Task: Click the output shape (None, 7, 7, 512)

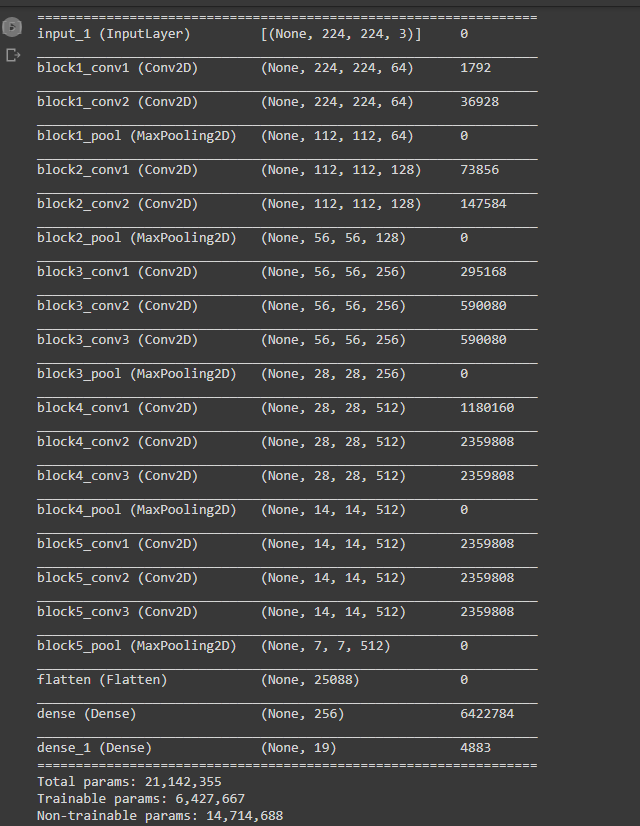Action: (325, 646)
